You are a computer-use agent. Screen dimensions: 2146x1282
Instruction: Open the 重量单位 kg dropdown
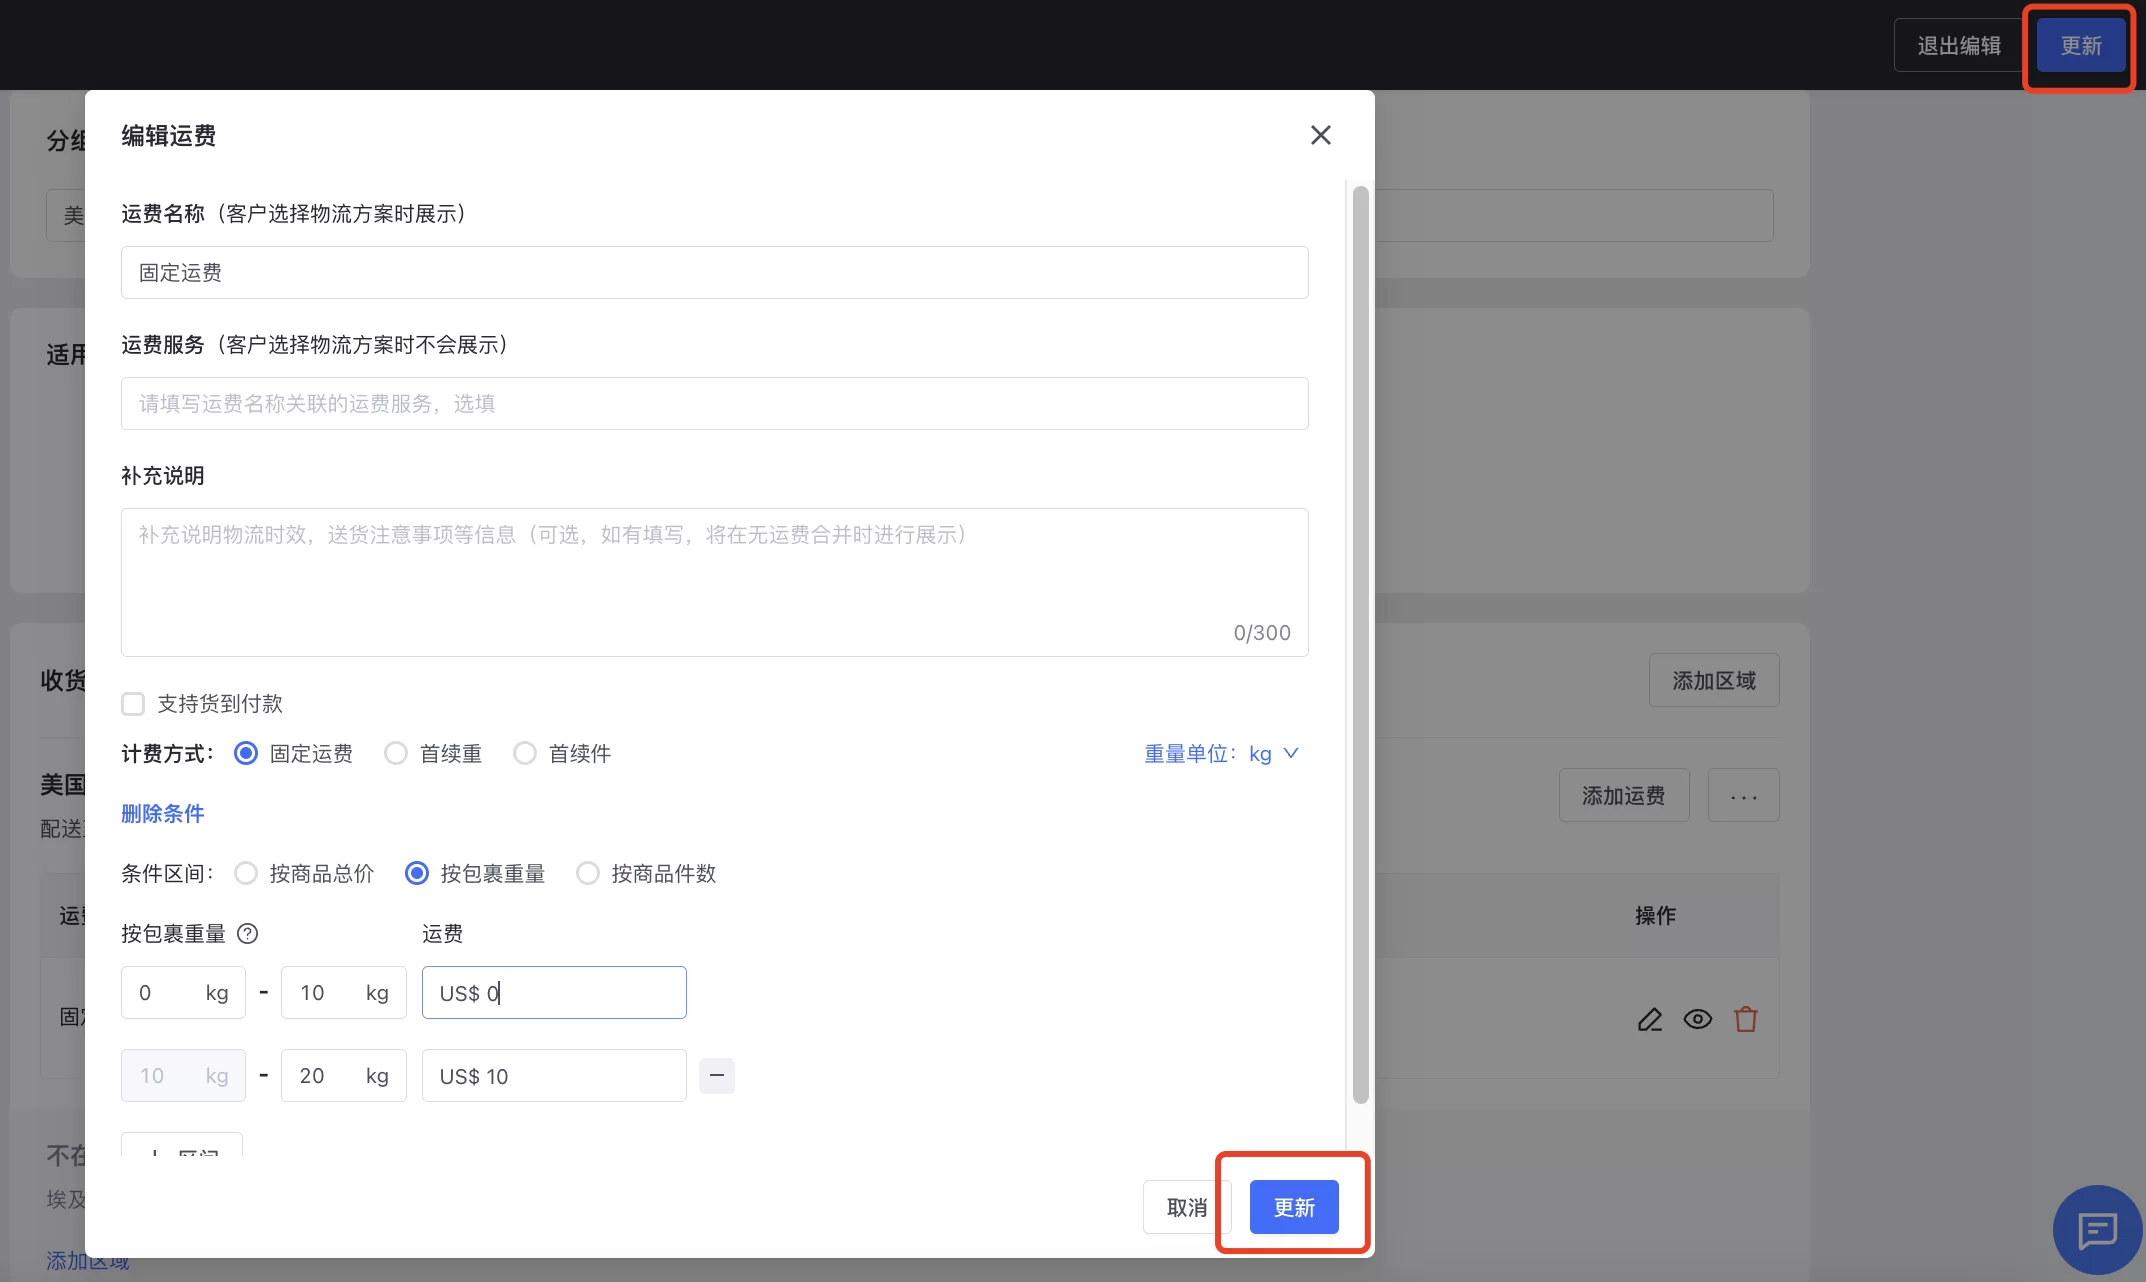point(1270,753)
